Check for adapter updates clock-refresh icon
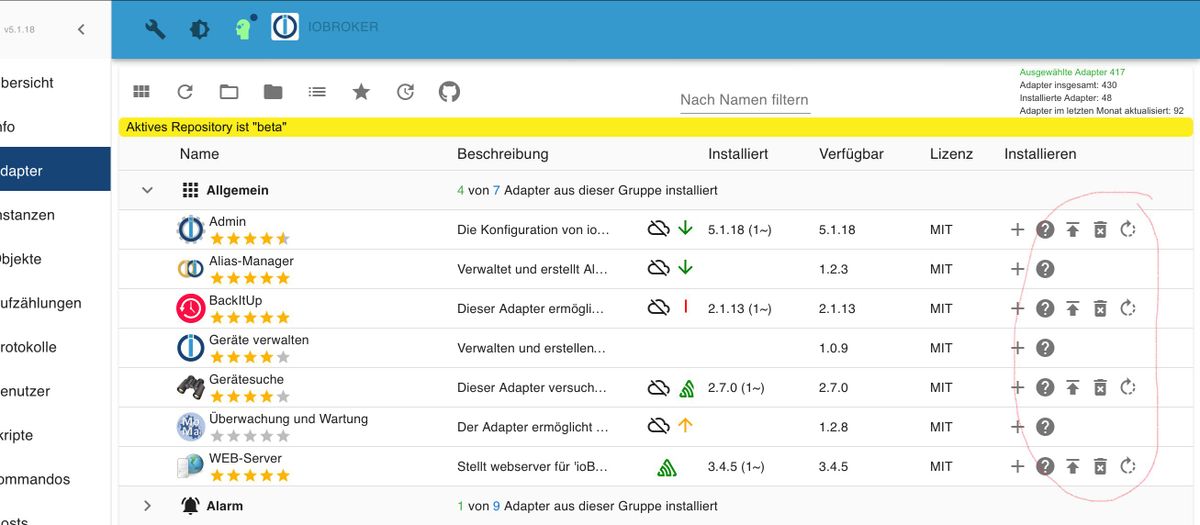Screen dimensions: 1200x525 click(x=405, y=92)
